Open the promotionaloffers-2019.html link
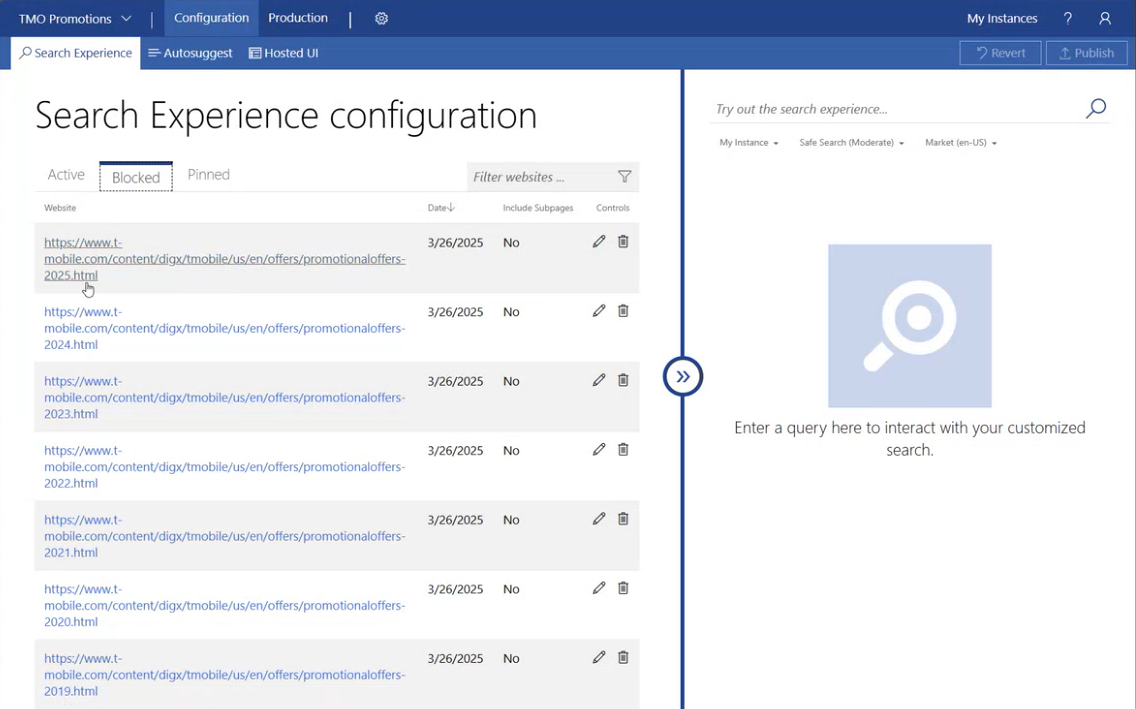This screenshot has height=709, width=1136. click(x=225, y=674)
